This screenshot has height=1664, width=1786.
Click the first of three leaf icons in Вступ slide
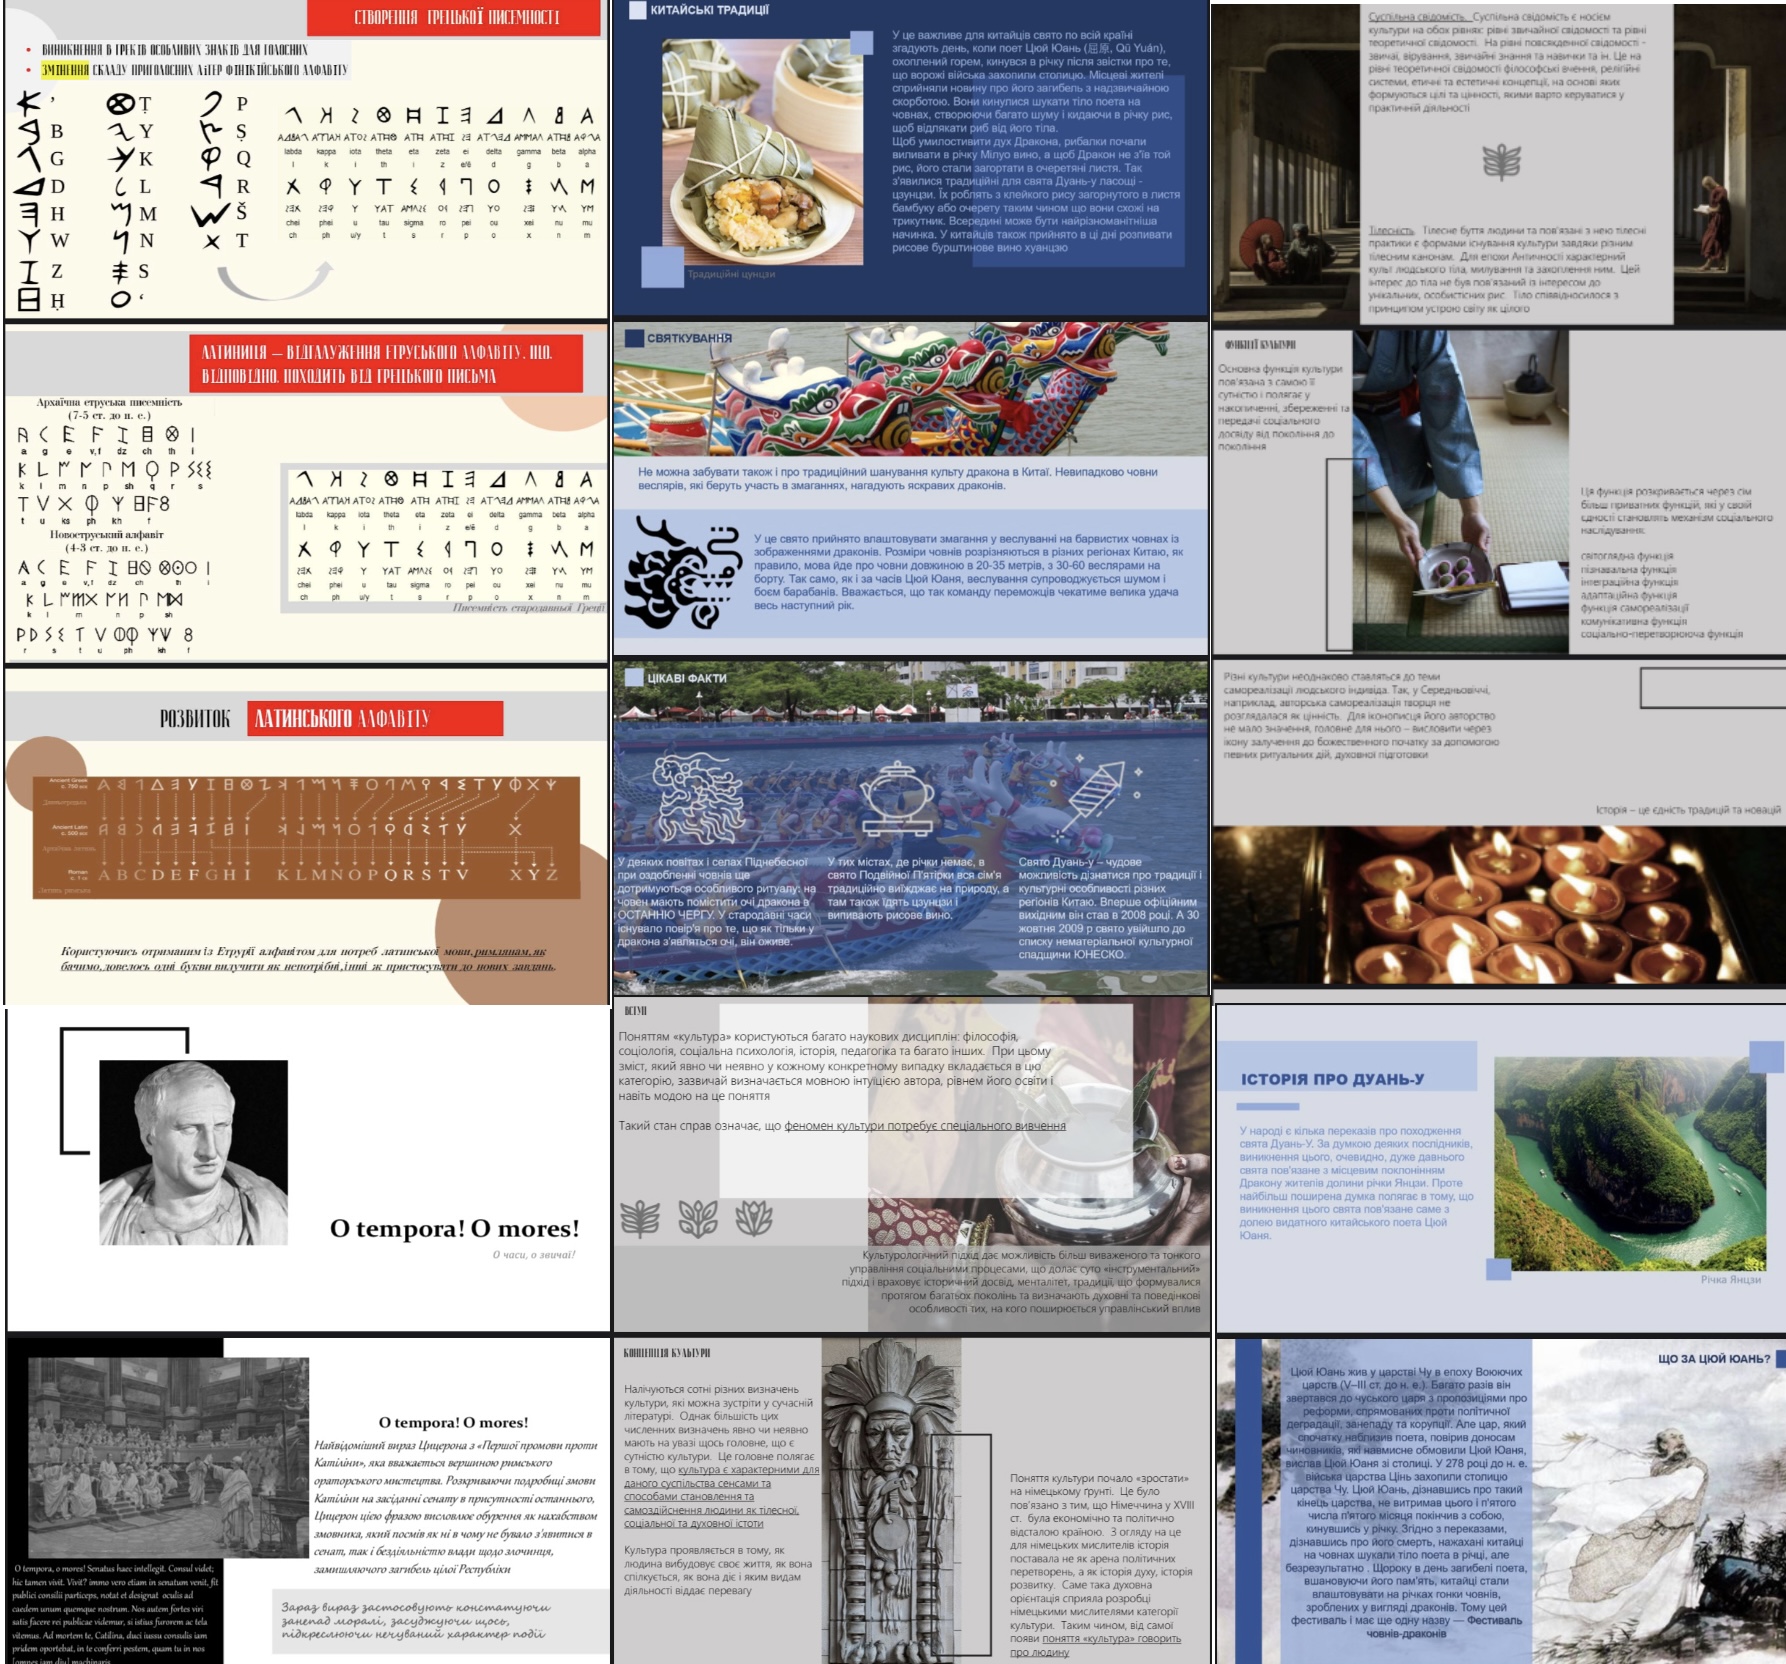click(x=640, y=1218)
